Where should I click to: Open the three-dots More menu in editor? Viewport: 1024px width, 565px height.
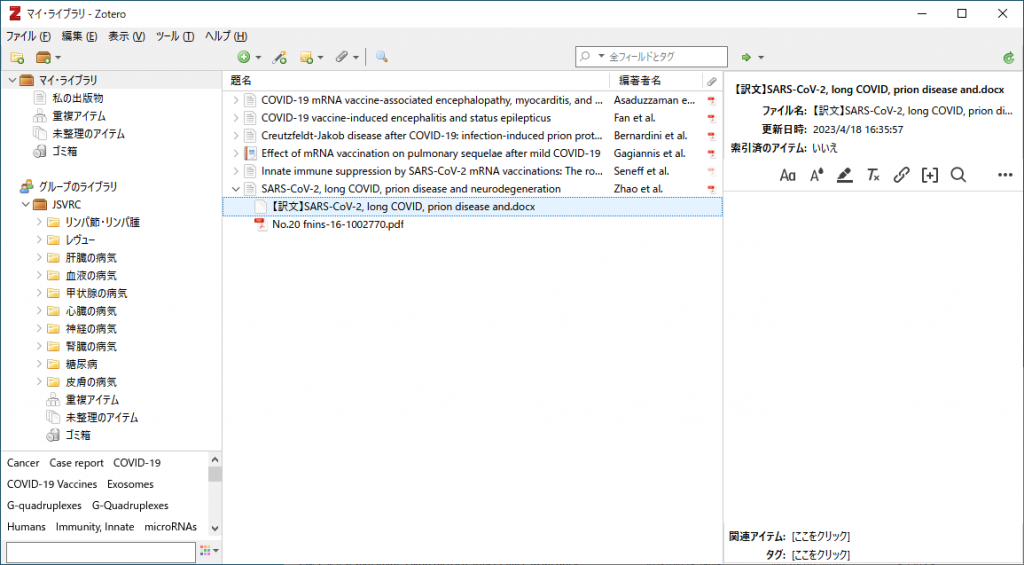tap(1005, 175)
